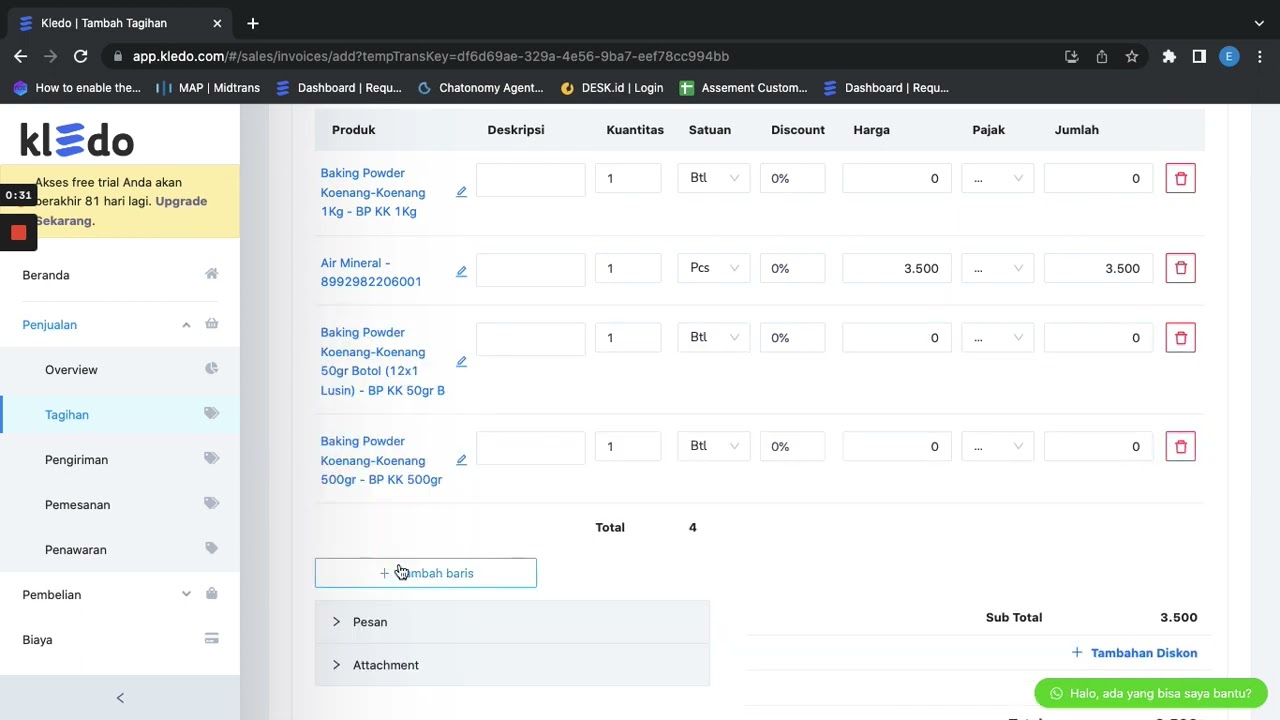Image resolution: width=1280 pixels, height=720 pixels.
Task: Click the Penawaran tag icon
Action: (x=211, y=549)
